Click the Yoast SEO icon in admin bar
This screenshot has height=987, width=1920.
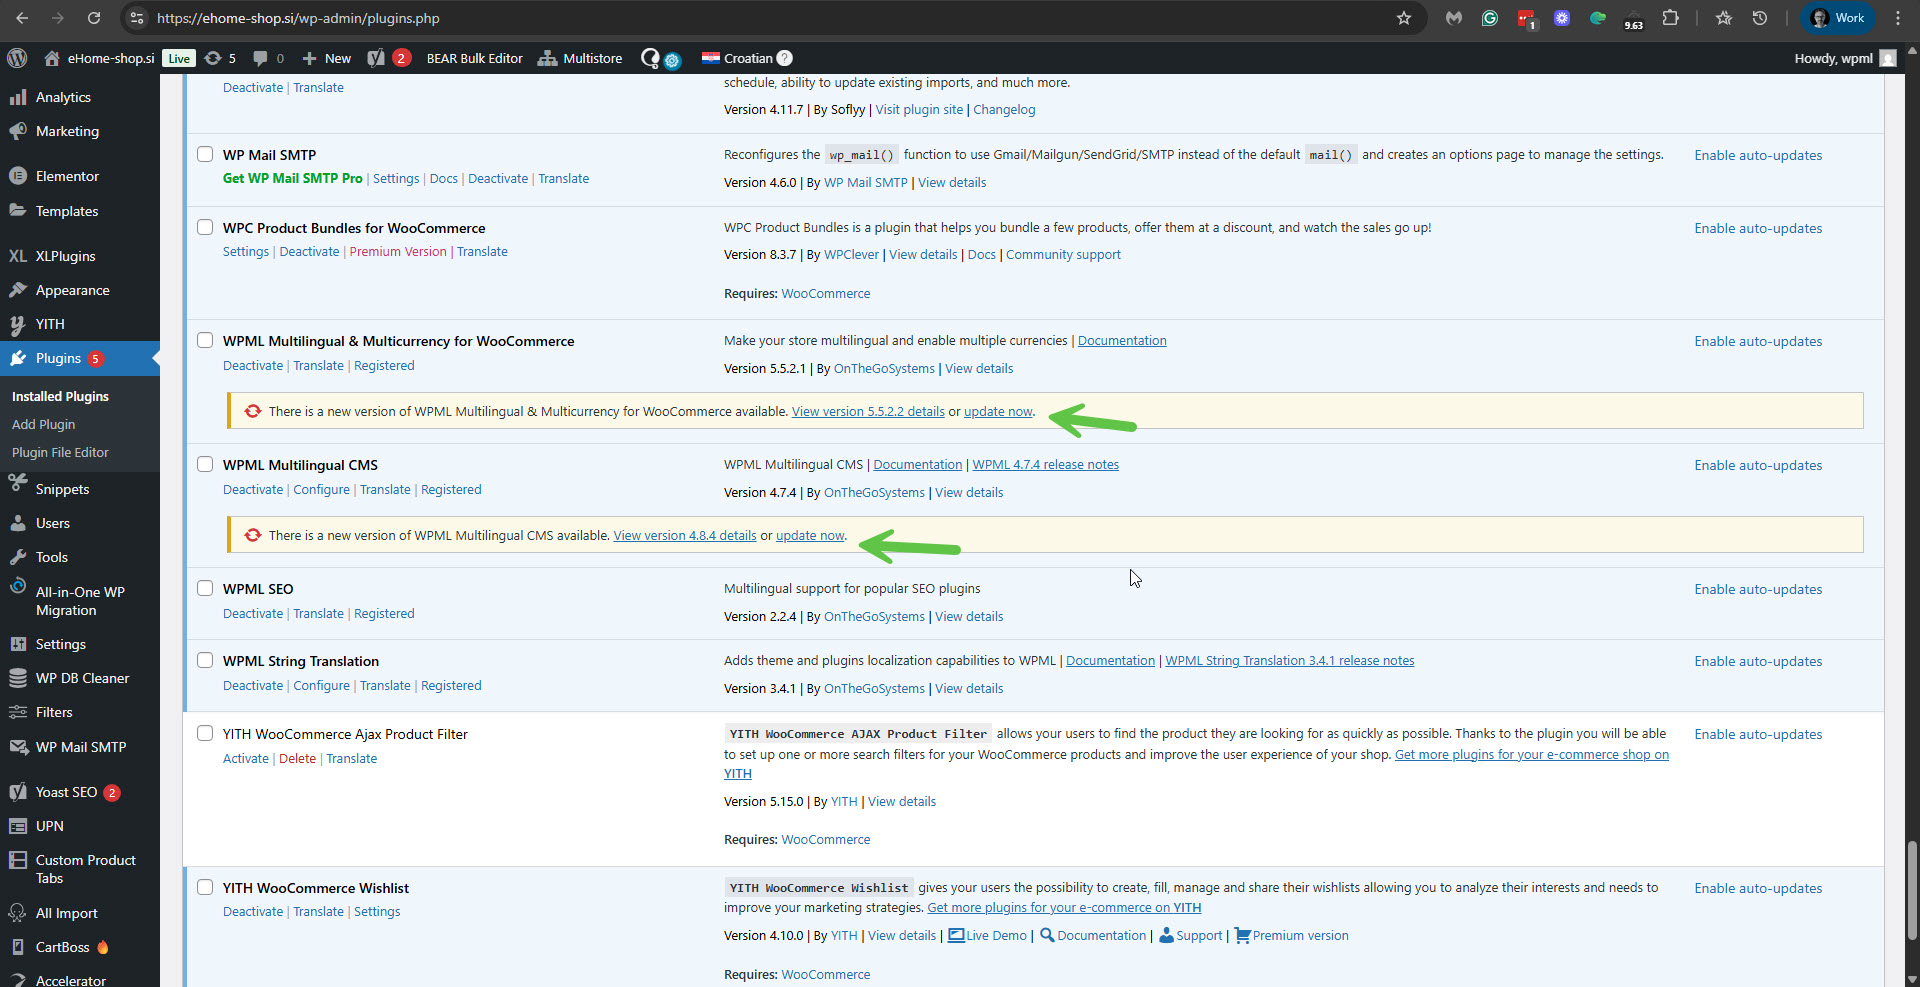point(377,58)
